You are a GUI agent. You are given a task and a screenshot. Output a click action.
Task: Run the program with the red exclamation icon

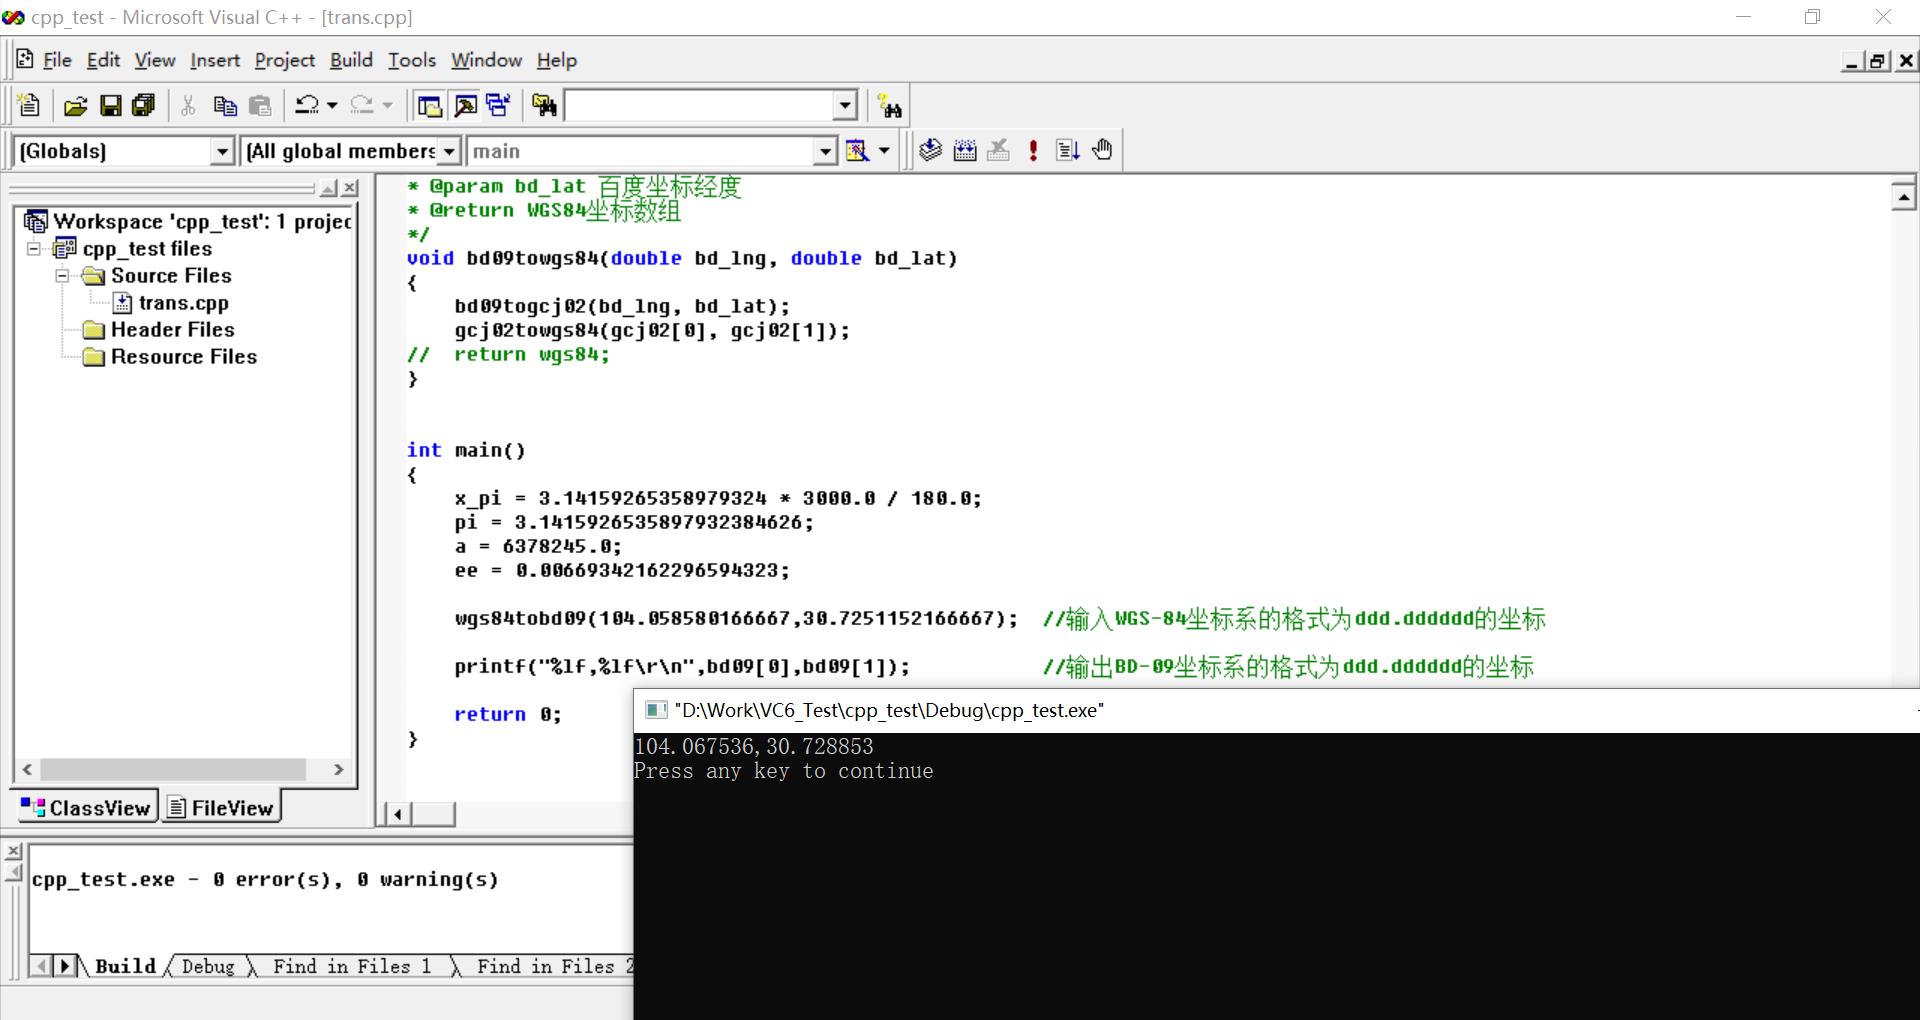click(1033, 150)
